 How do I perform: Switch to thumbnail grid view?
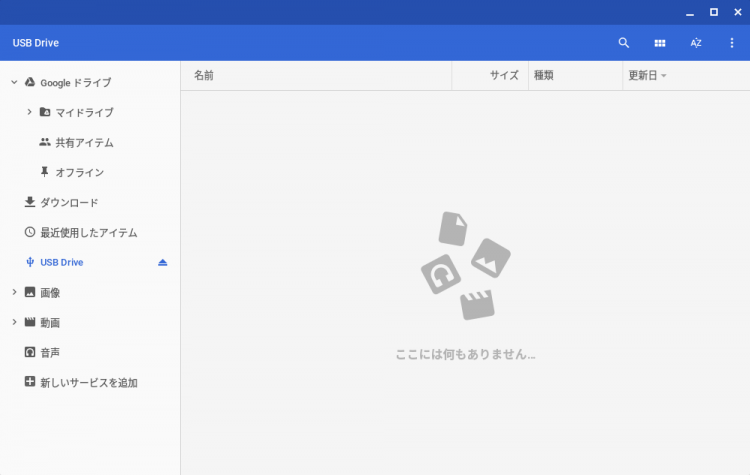tap(660, 43)
